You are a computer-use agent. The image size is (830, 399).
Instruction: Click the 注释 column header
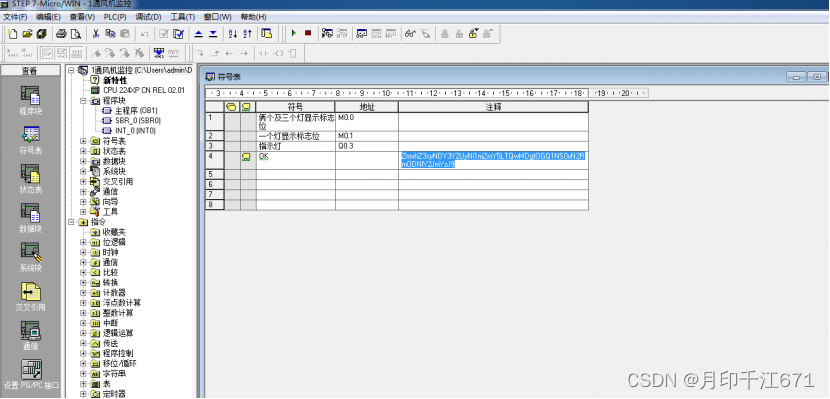click(493, 107)
